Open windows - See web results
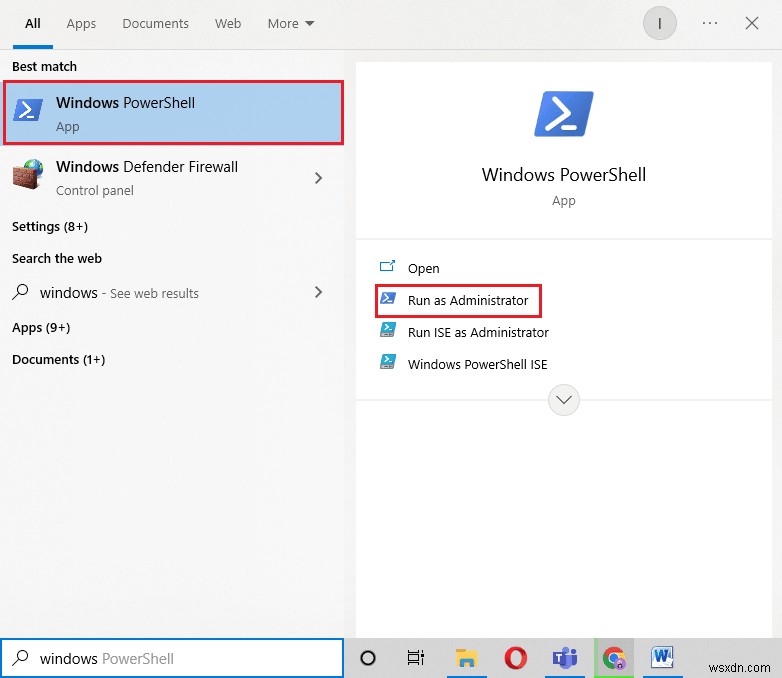Viewport: 782px width, 678px height. [x=173, y=292]
